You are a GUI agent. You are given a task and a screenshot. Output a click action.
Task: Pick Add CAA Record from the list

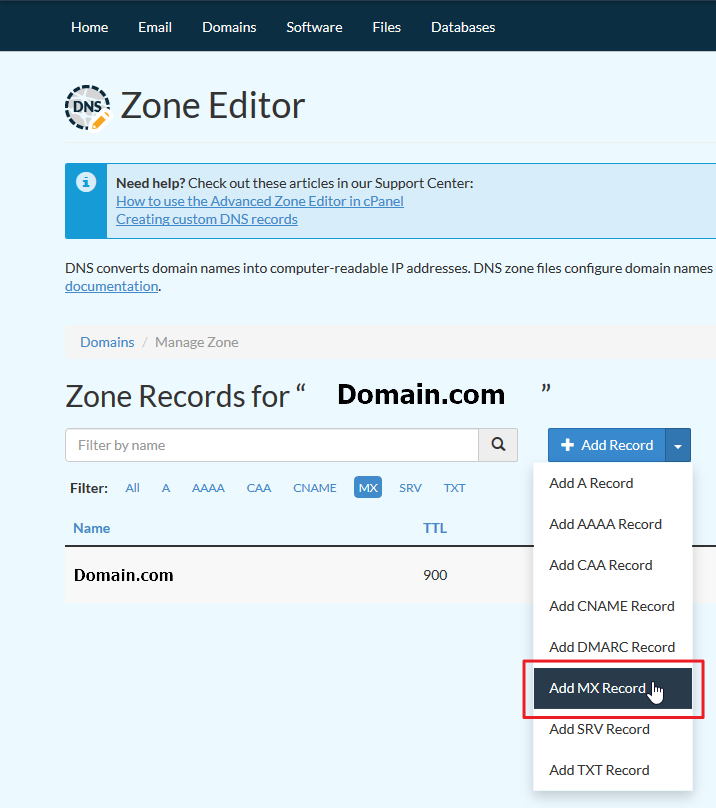(600, 565)
